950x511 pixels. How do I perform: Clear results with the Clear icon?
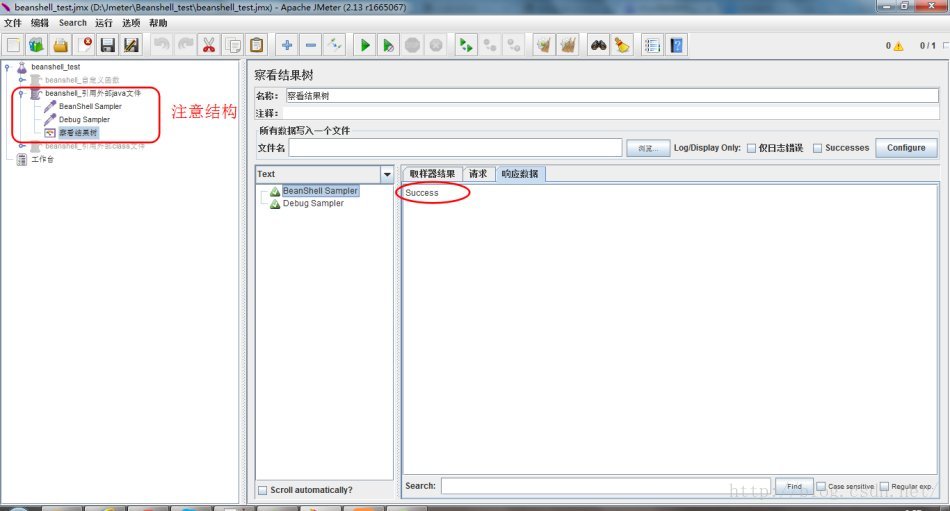(544, 45)
